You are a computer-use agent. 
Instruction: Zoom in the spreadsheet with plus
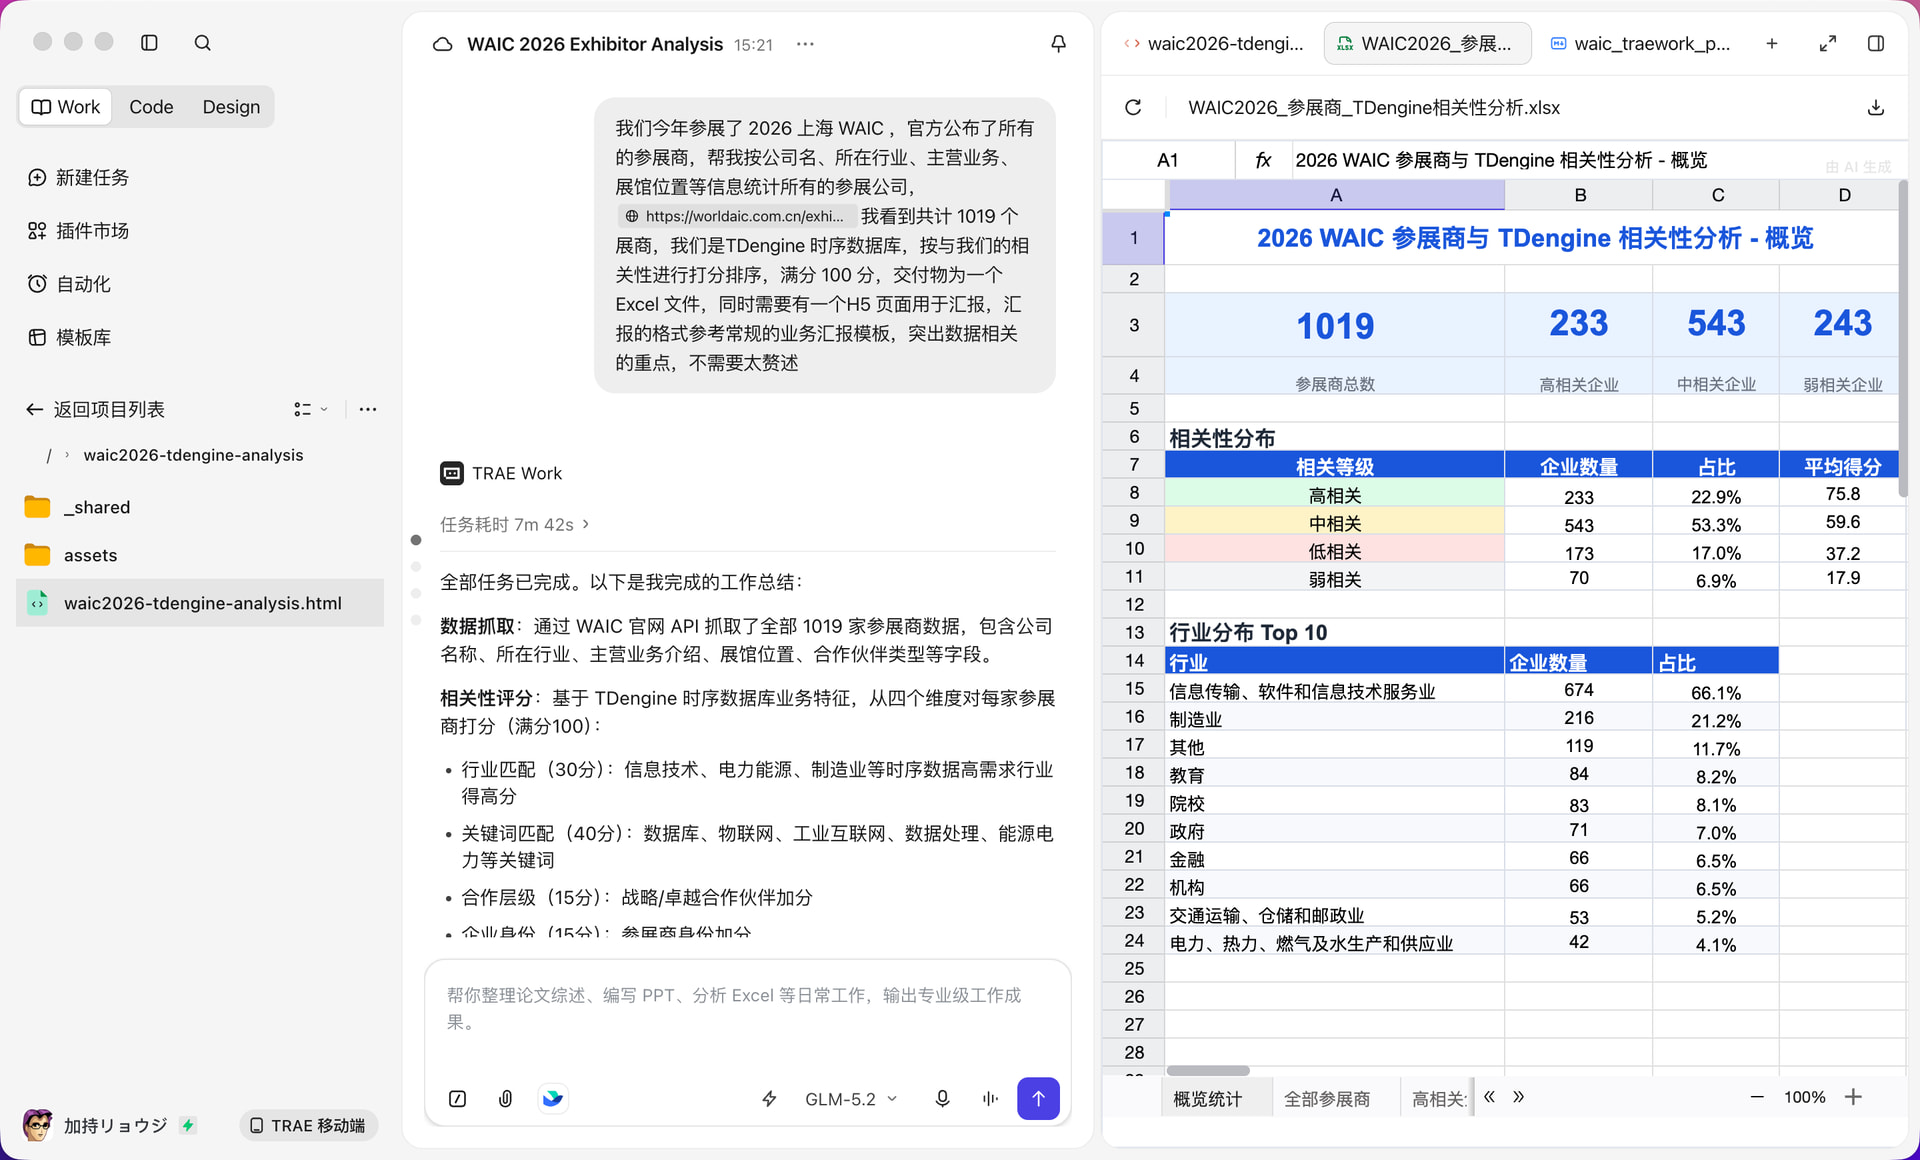(1853, 1097)
